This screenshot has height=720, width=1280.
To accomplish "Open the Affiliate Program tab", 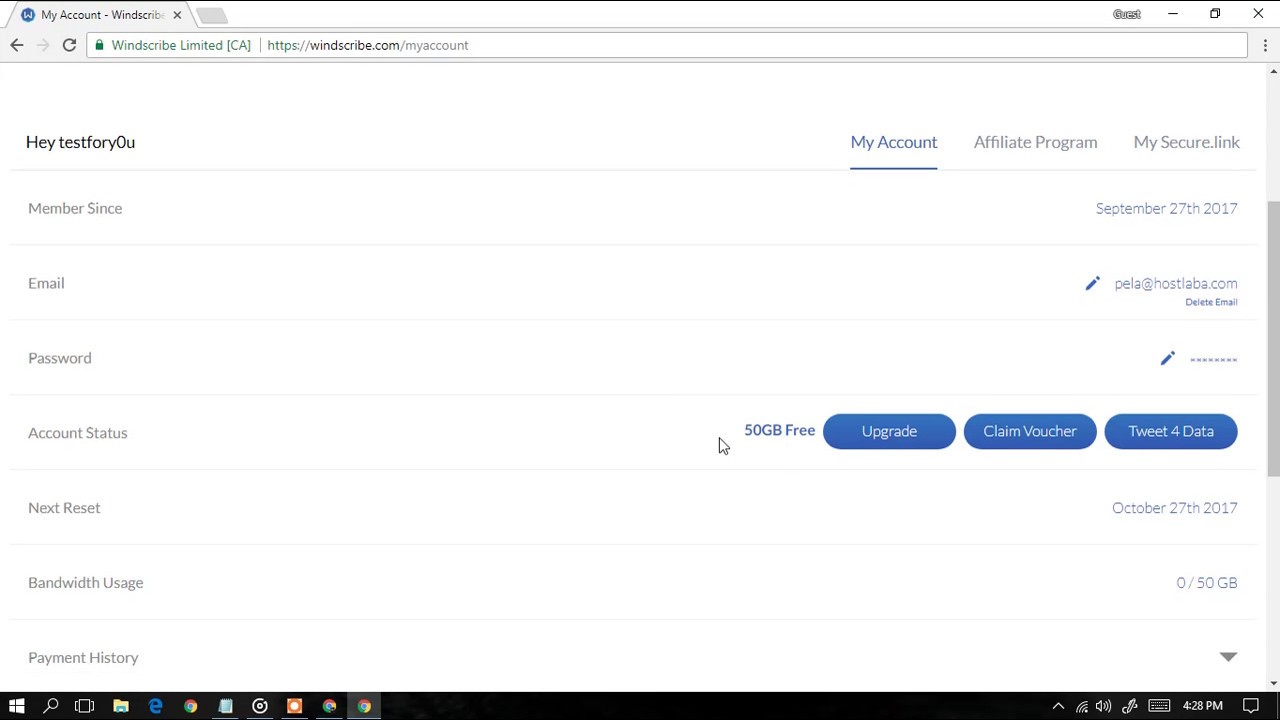I will pyautogui.click(x=1035, y=142).
